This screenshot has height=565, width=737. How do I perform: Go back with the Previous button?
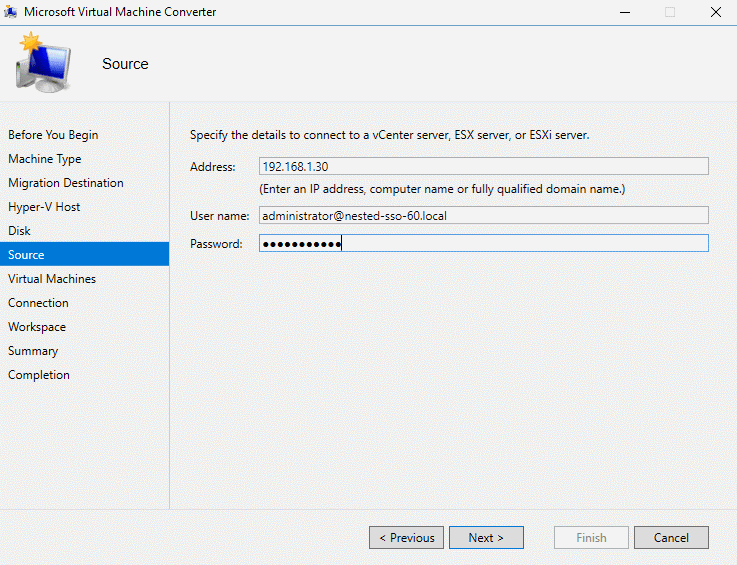click(x=406, y=537)
